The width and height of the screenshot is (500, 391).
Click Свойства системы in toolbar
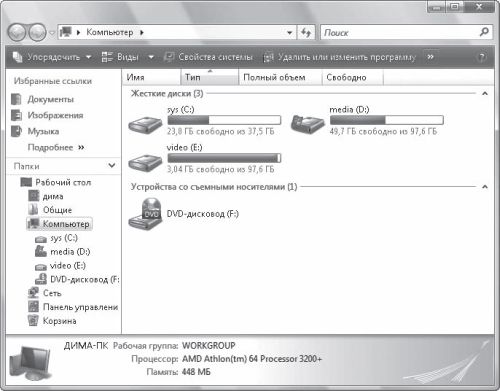coord(209,57)
